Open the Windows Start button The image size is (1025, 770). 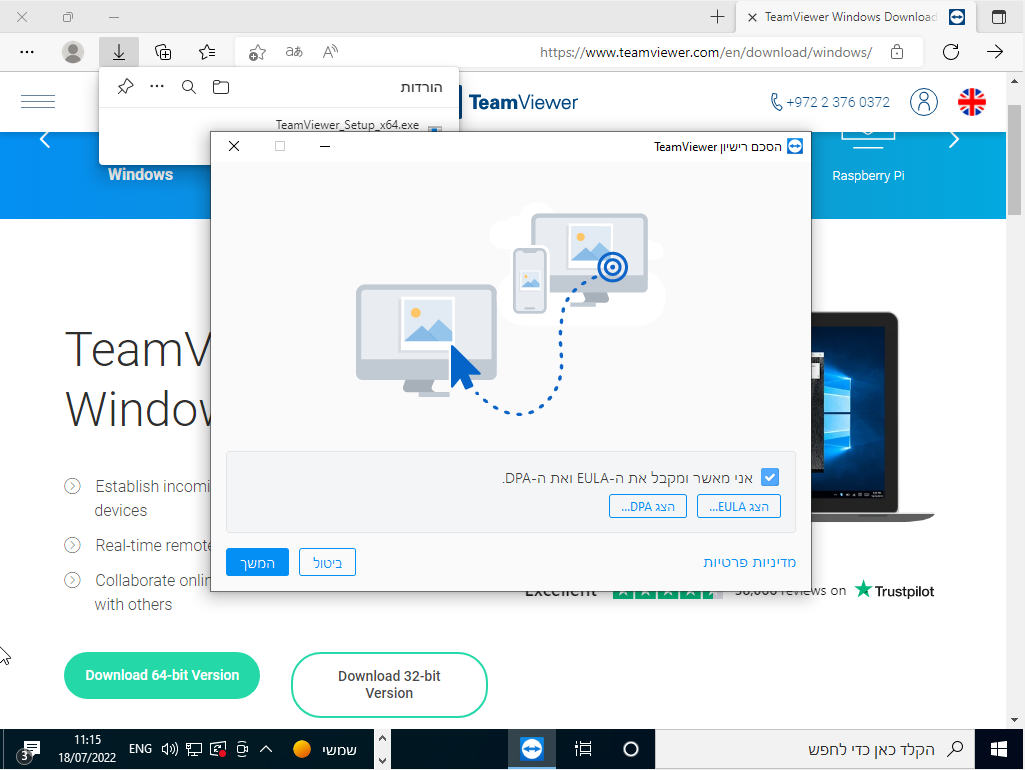click(x=999, y=749)
